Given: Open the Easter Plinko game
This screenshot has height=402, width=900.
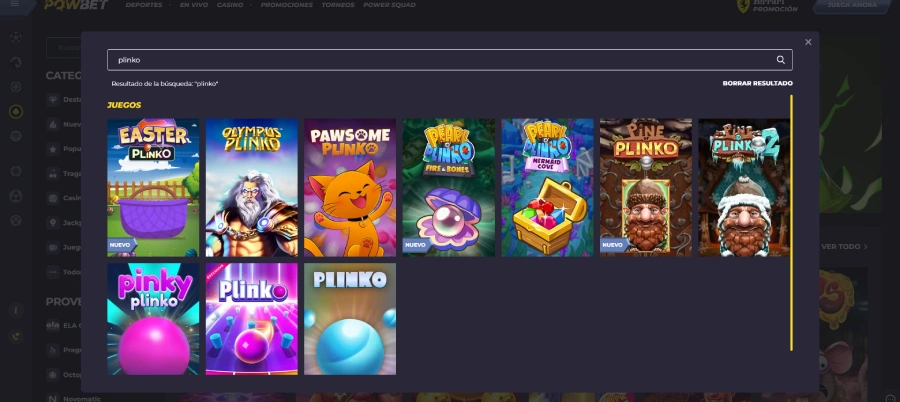Looking at the screenshot, I should [153, 187].
